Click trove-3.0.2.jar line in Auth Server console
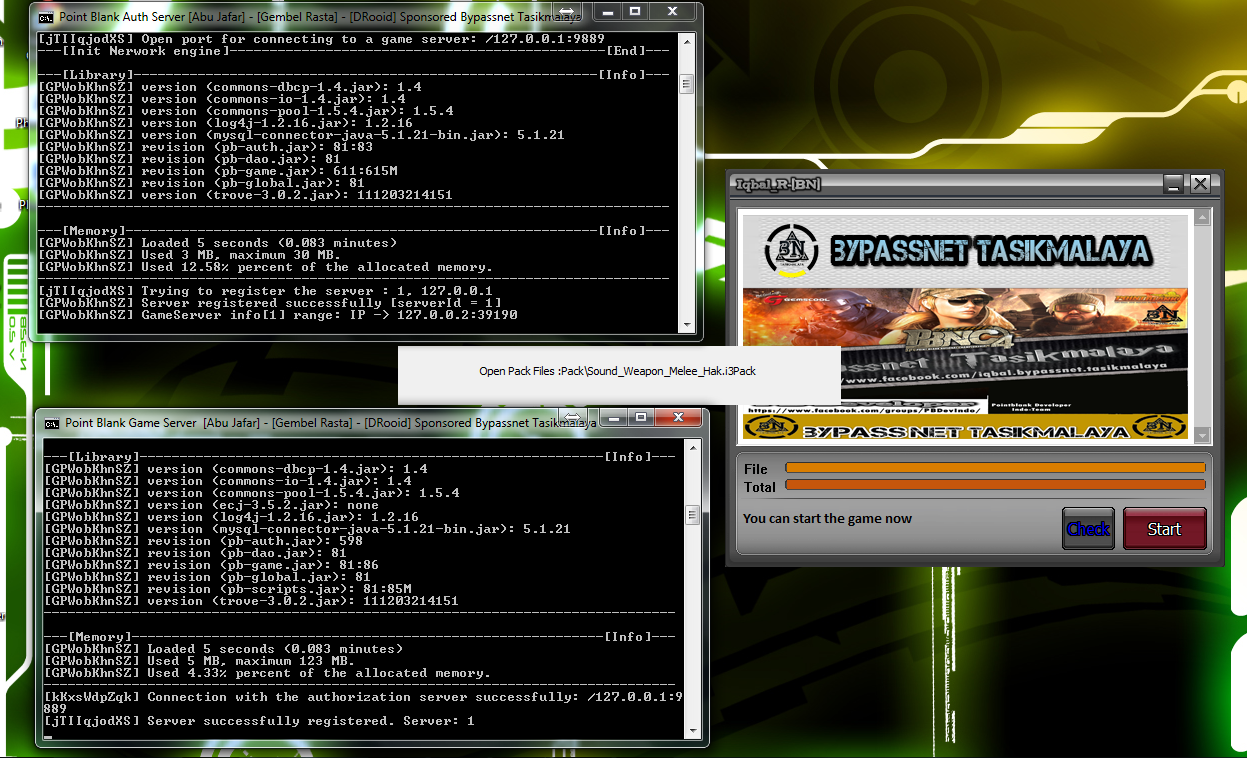The height and width of the screenshot is (758, 1247). [245, 195]
